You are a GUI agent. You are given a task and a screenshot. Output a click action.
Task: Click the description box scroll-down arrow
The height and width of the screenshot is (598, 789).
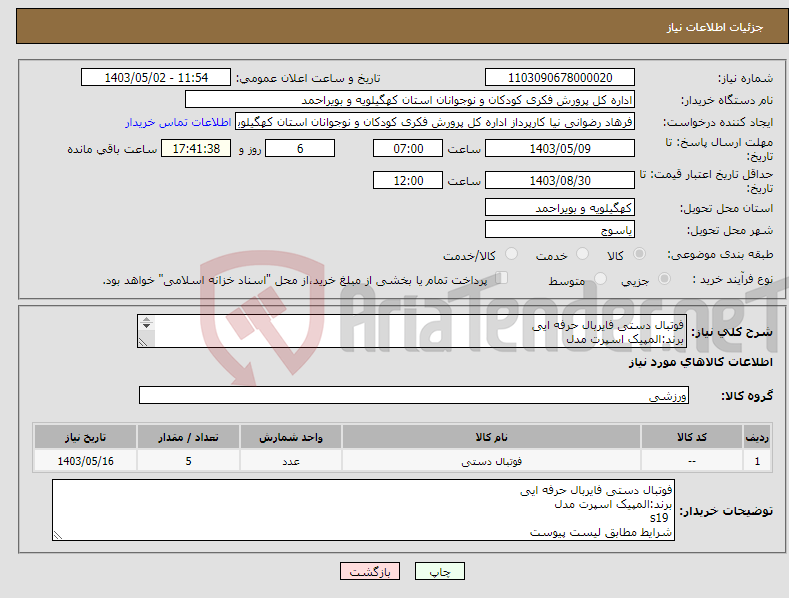(146, 326)
